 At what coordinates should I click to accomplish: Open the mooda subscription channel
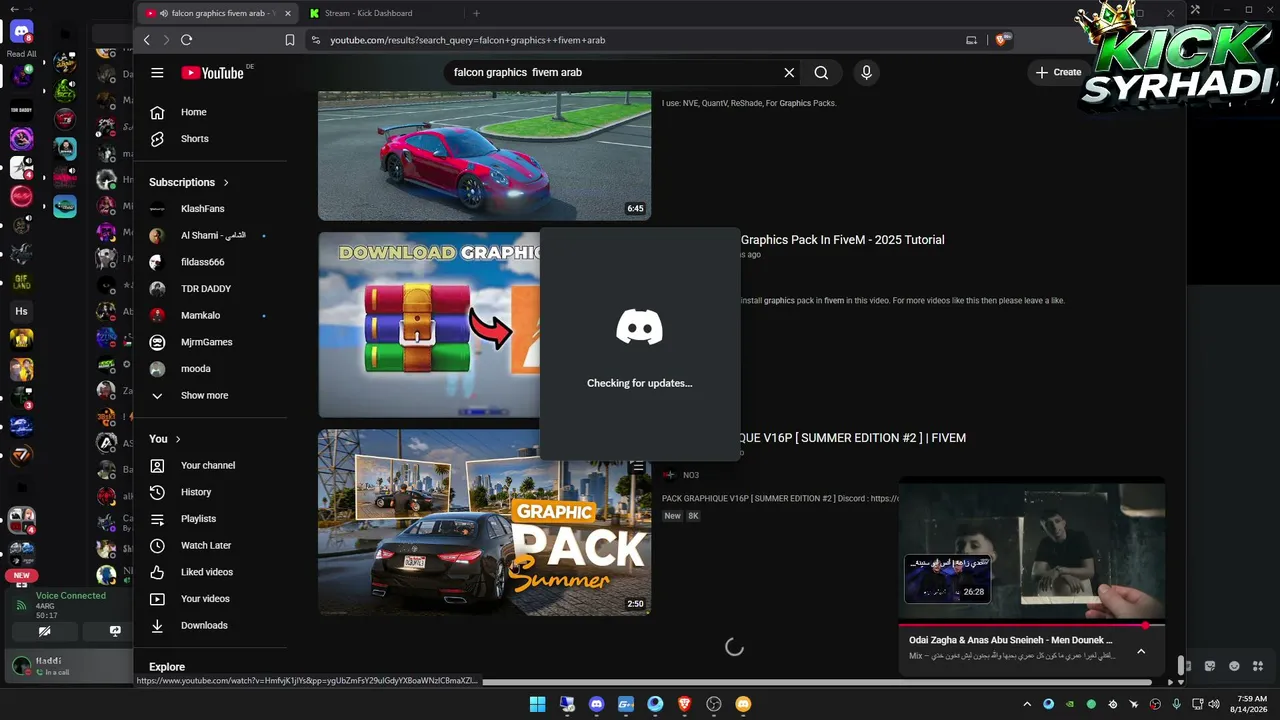(x=195, y=369)
